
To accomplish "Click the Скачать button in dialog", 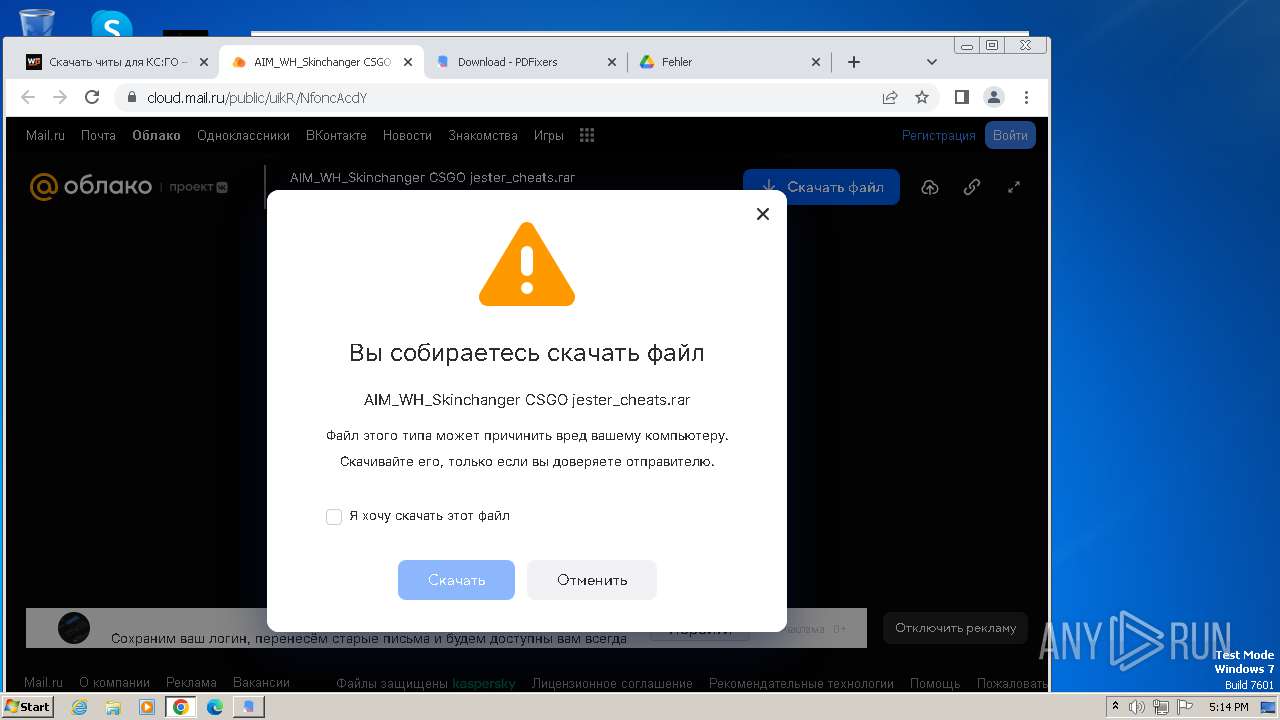I will tap(456, 580).
